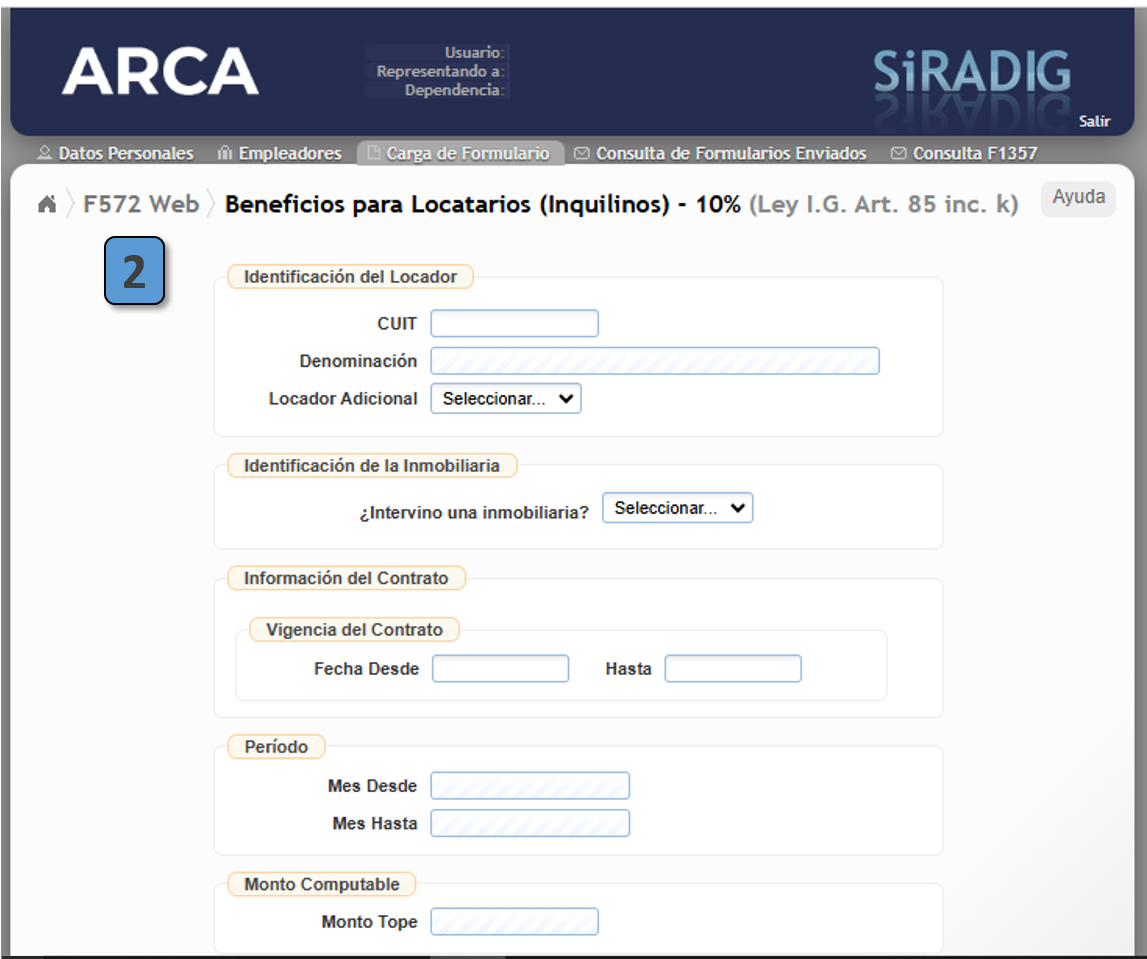Click the Mes Desde field
The width and height of the screenshot is (1147, 959).
(x=530, y=786)
